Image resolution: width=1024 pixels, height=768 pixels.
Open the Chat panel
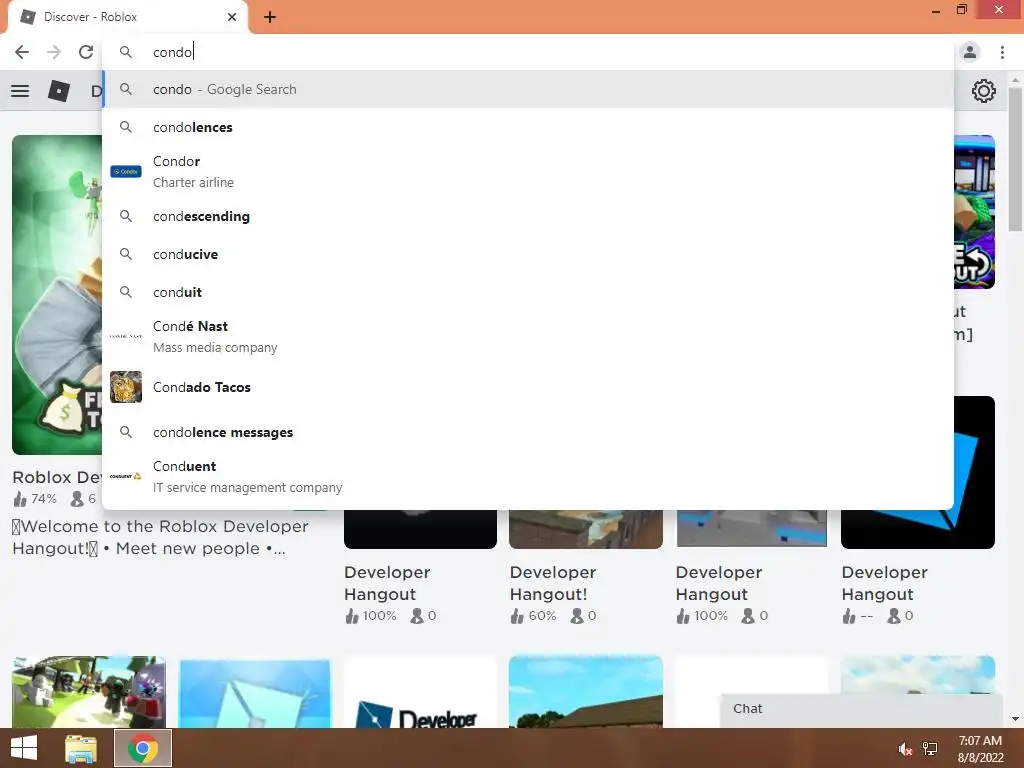[x=861, y=709]
